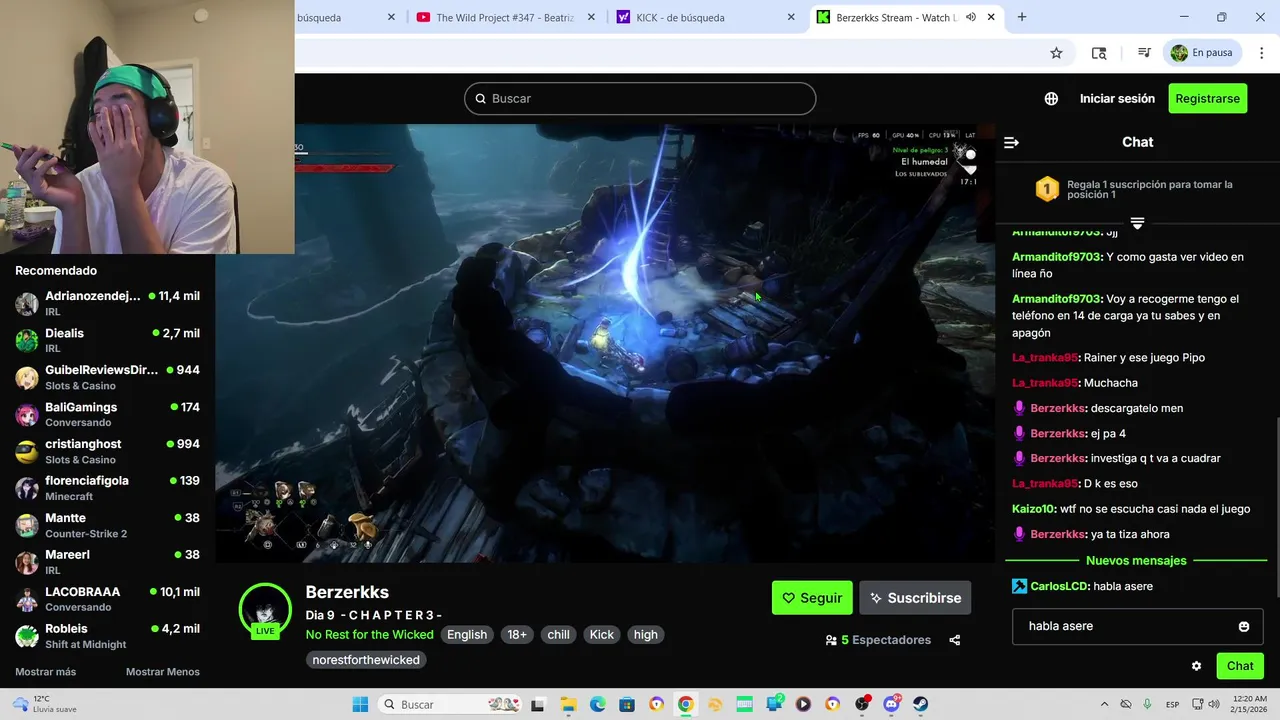Jump to Nuevos mensajes in chat
This screenshot has width=1280, height=720.
point(1136,561)
